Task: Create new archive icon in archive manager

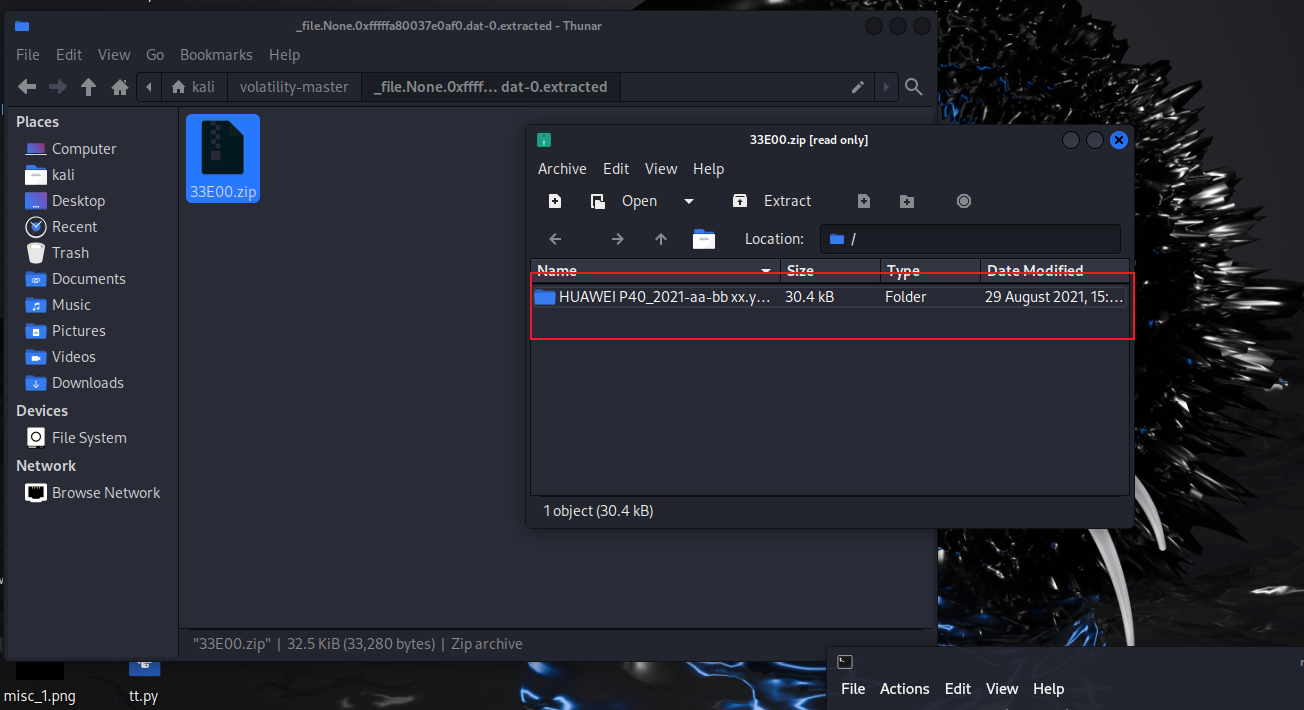Action: 555,201
